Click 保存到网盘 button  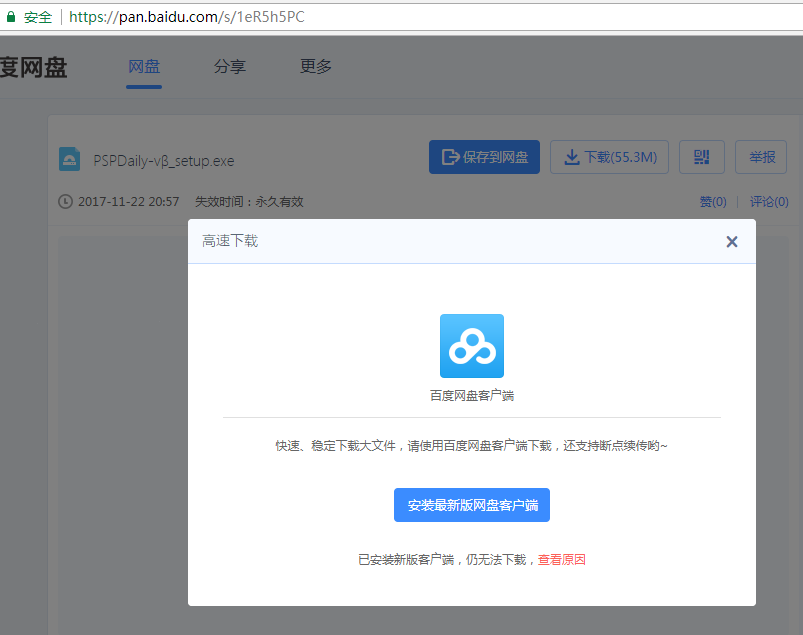coord(484,157)
